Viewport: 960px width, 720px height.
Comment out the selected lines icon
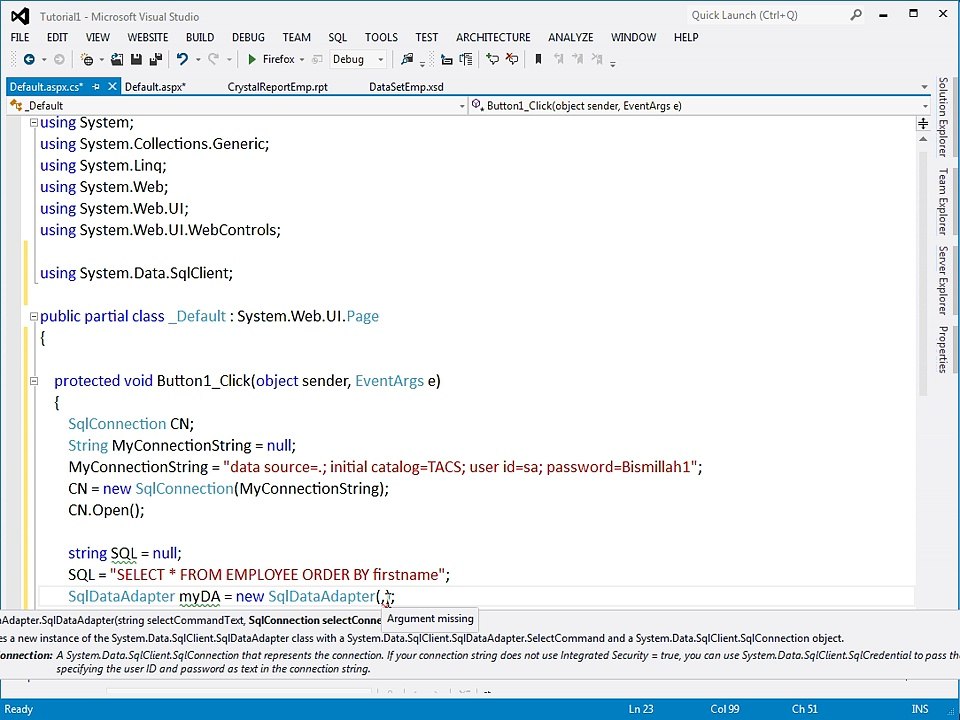point(492,59)
